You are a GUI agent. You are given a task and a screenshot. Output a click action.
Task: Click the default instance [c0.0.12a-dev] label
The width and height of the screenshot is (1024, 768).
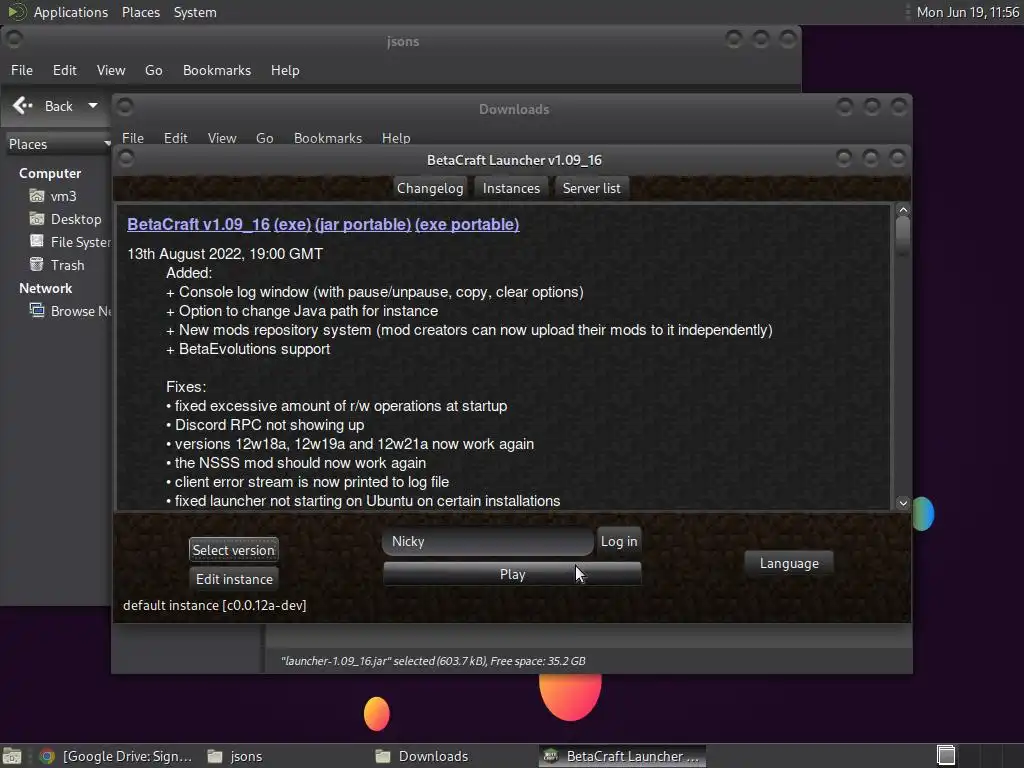click(214, 605)
